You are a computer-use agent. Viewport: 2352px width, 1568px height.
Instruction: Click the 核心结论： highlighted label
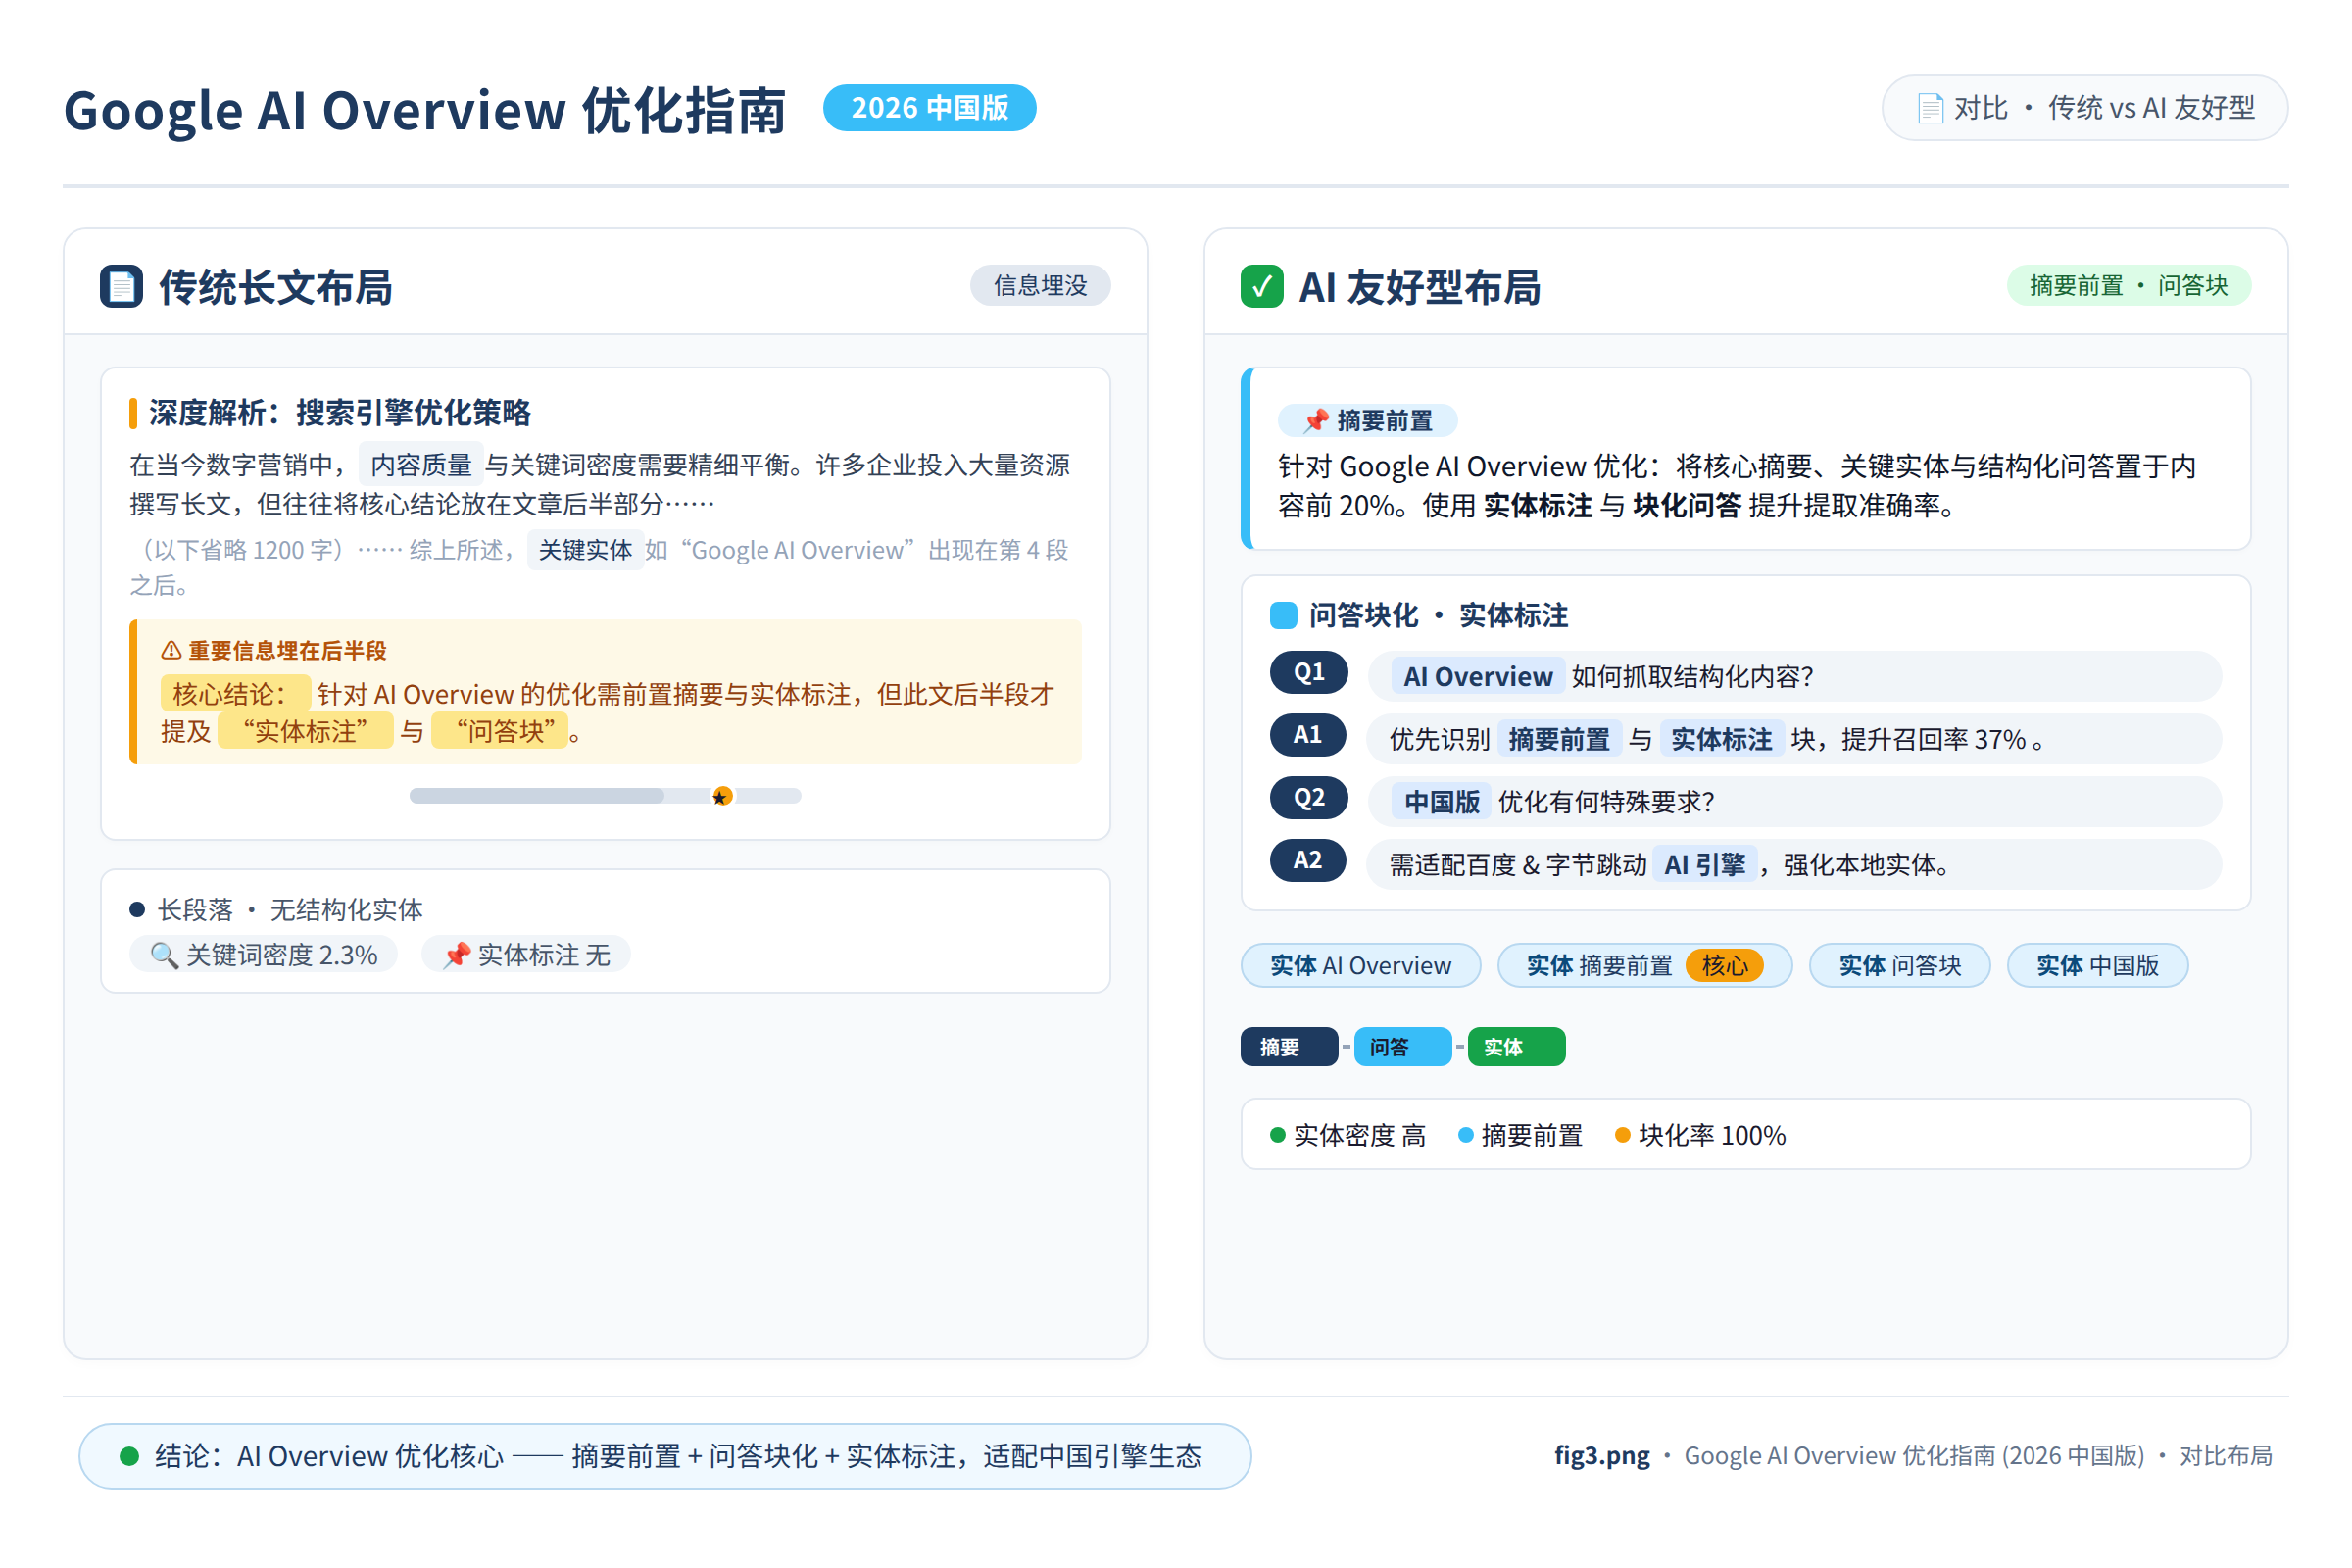coord(235,694)
